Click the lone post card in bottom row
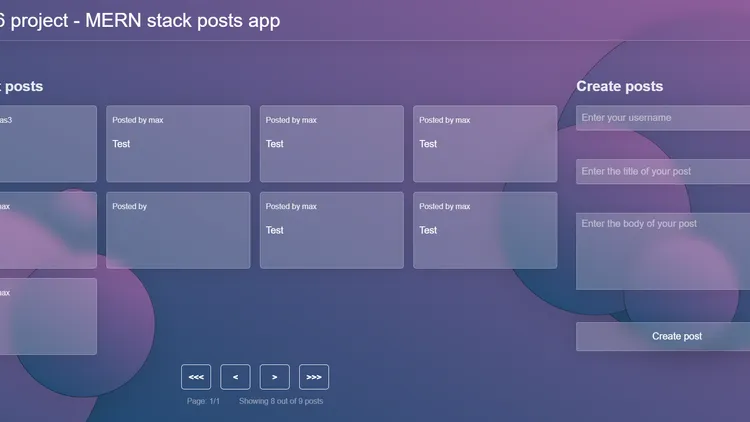Screen dimensions: 750x422 (48, 316)
